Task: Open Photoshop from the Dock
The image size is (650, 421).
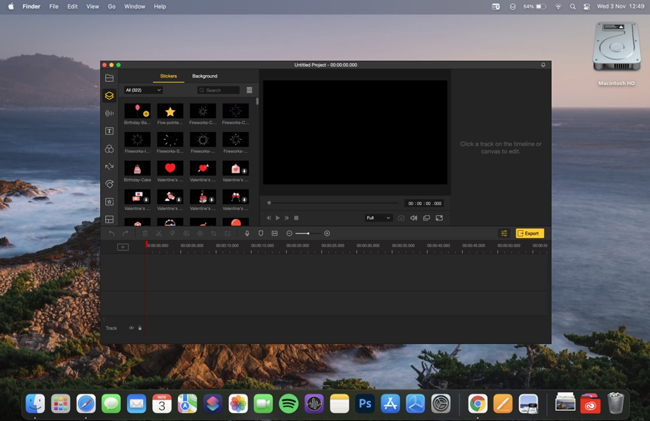Action: tap(365, 404)
